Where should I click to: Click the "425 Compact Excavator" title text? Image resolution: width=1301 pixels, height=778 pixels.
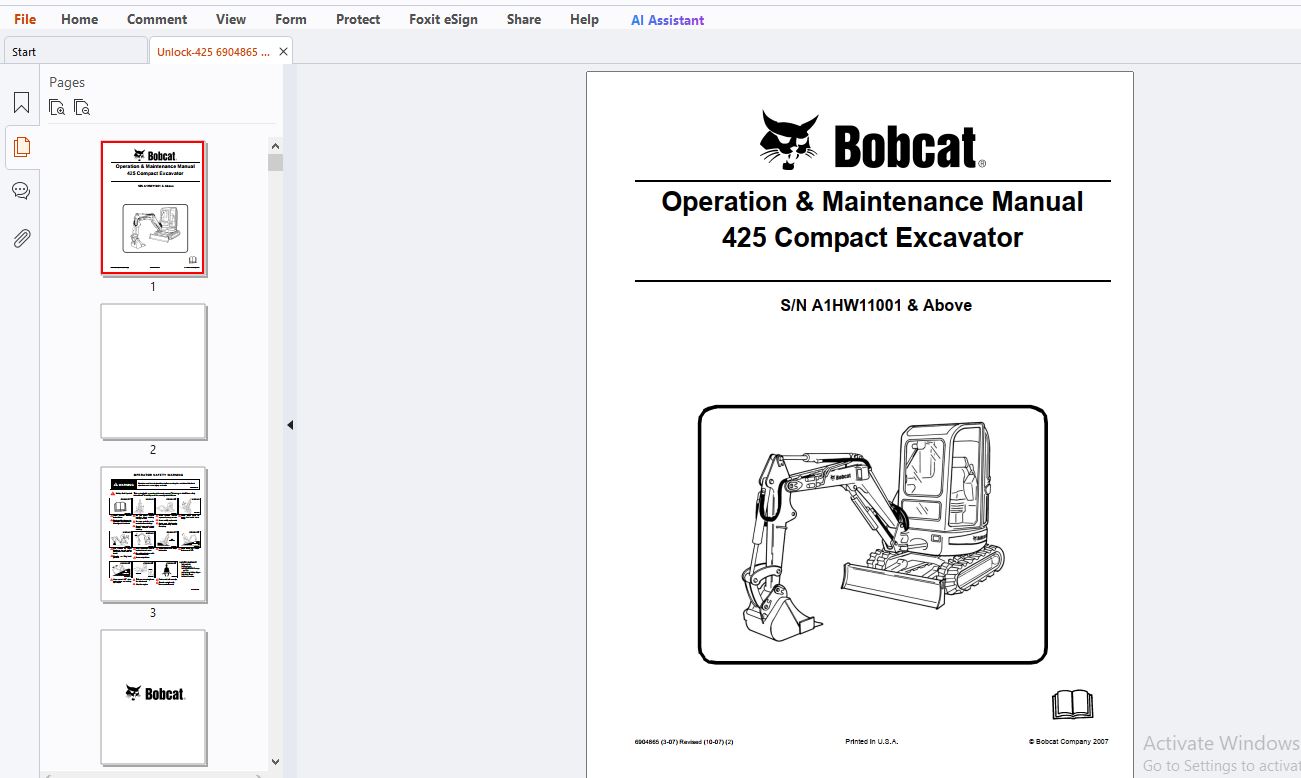872,238
